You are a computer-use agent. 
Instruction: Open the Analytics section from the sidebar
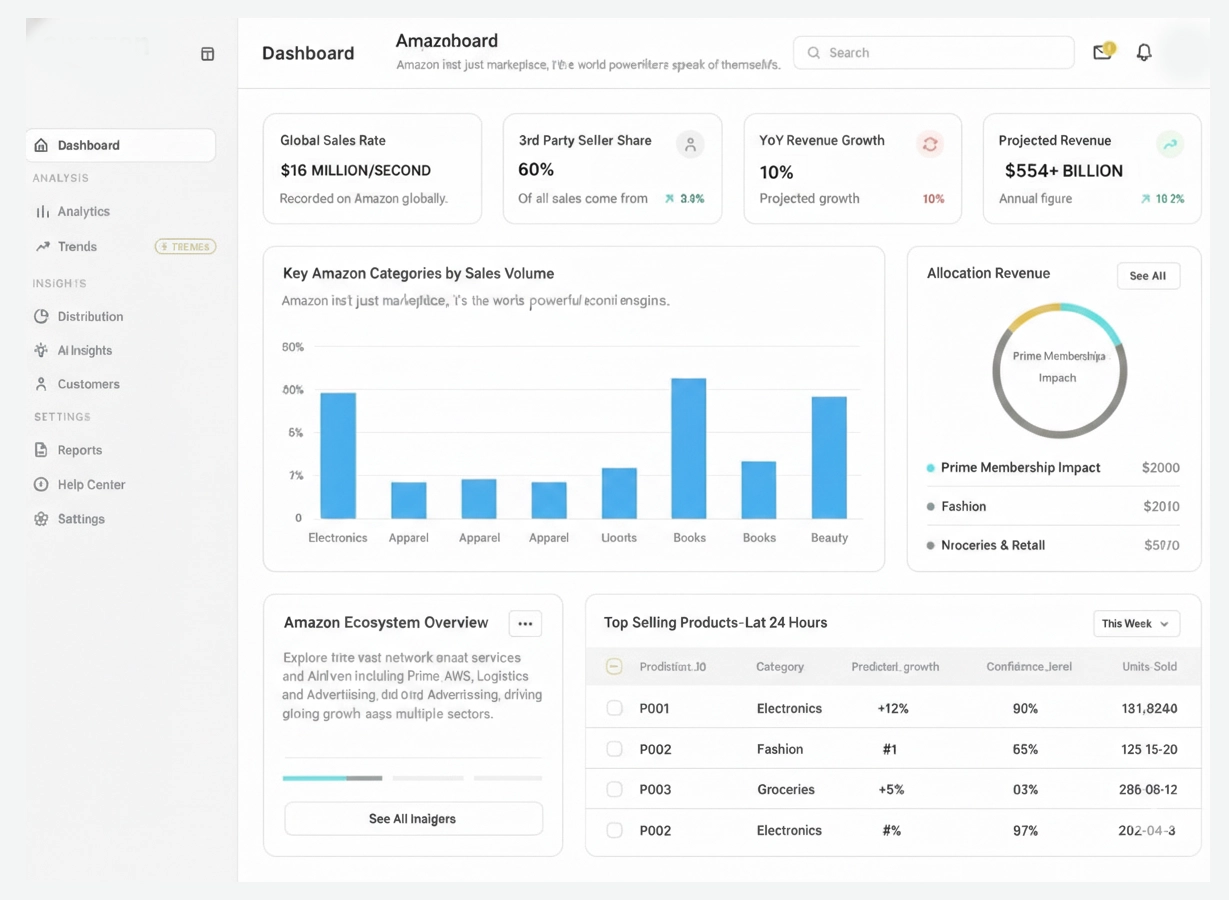click(84, 211)
